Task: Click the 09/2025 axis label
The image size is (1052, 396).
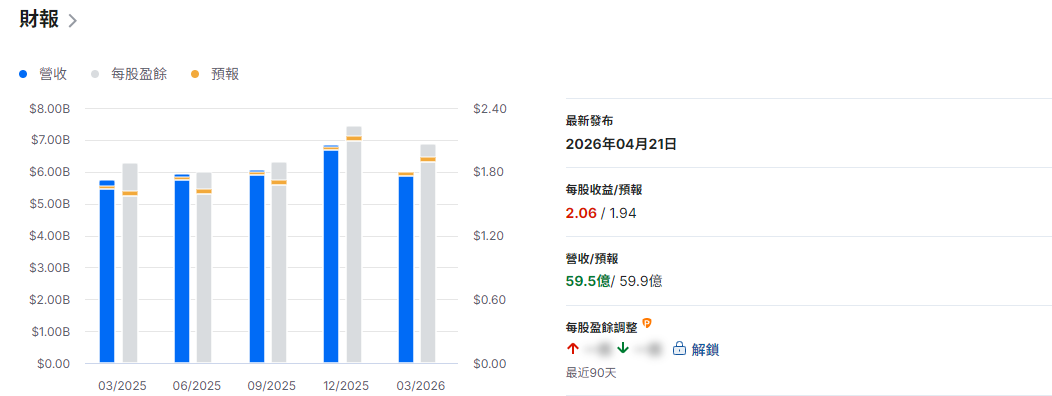Action: coord(271,386)
